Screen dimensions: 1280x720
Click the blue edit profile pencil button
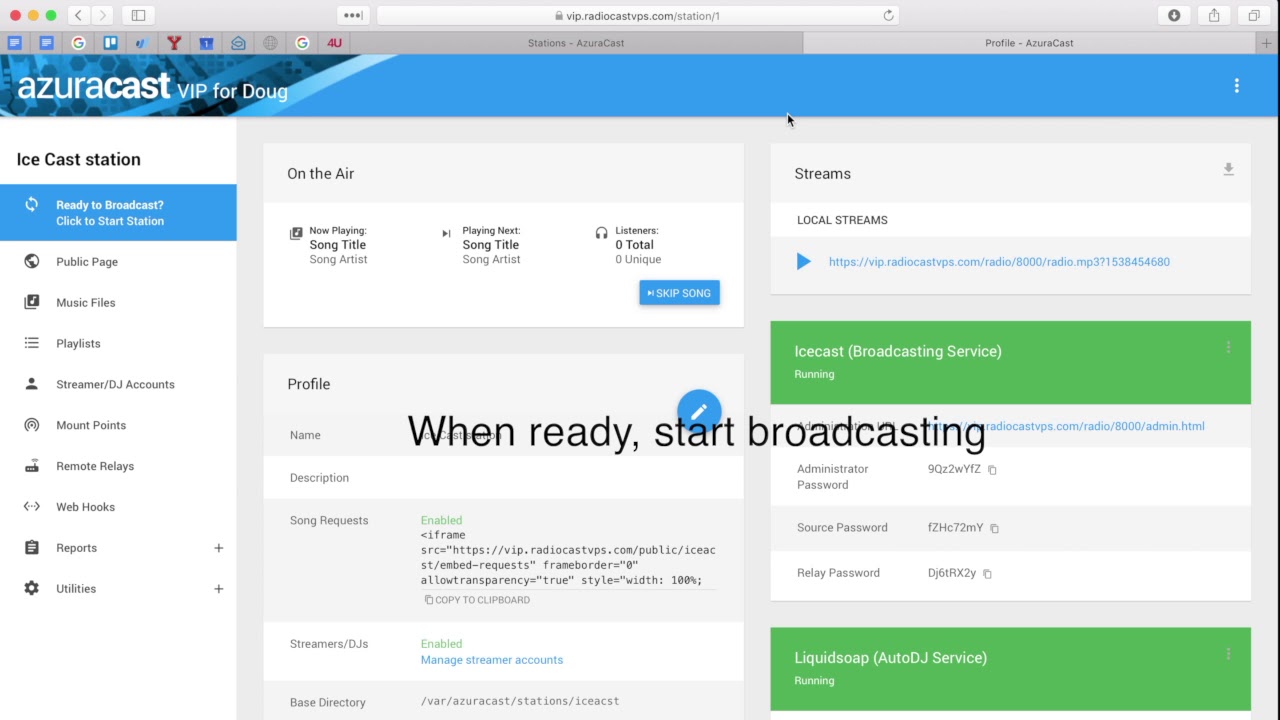pos(699,412)
